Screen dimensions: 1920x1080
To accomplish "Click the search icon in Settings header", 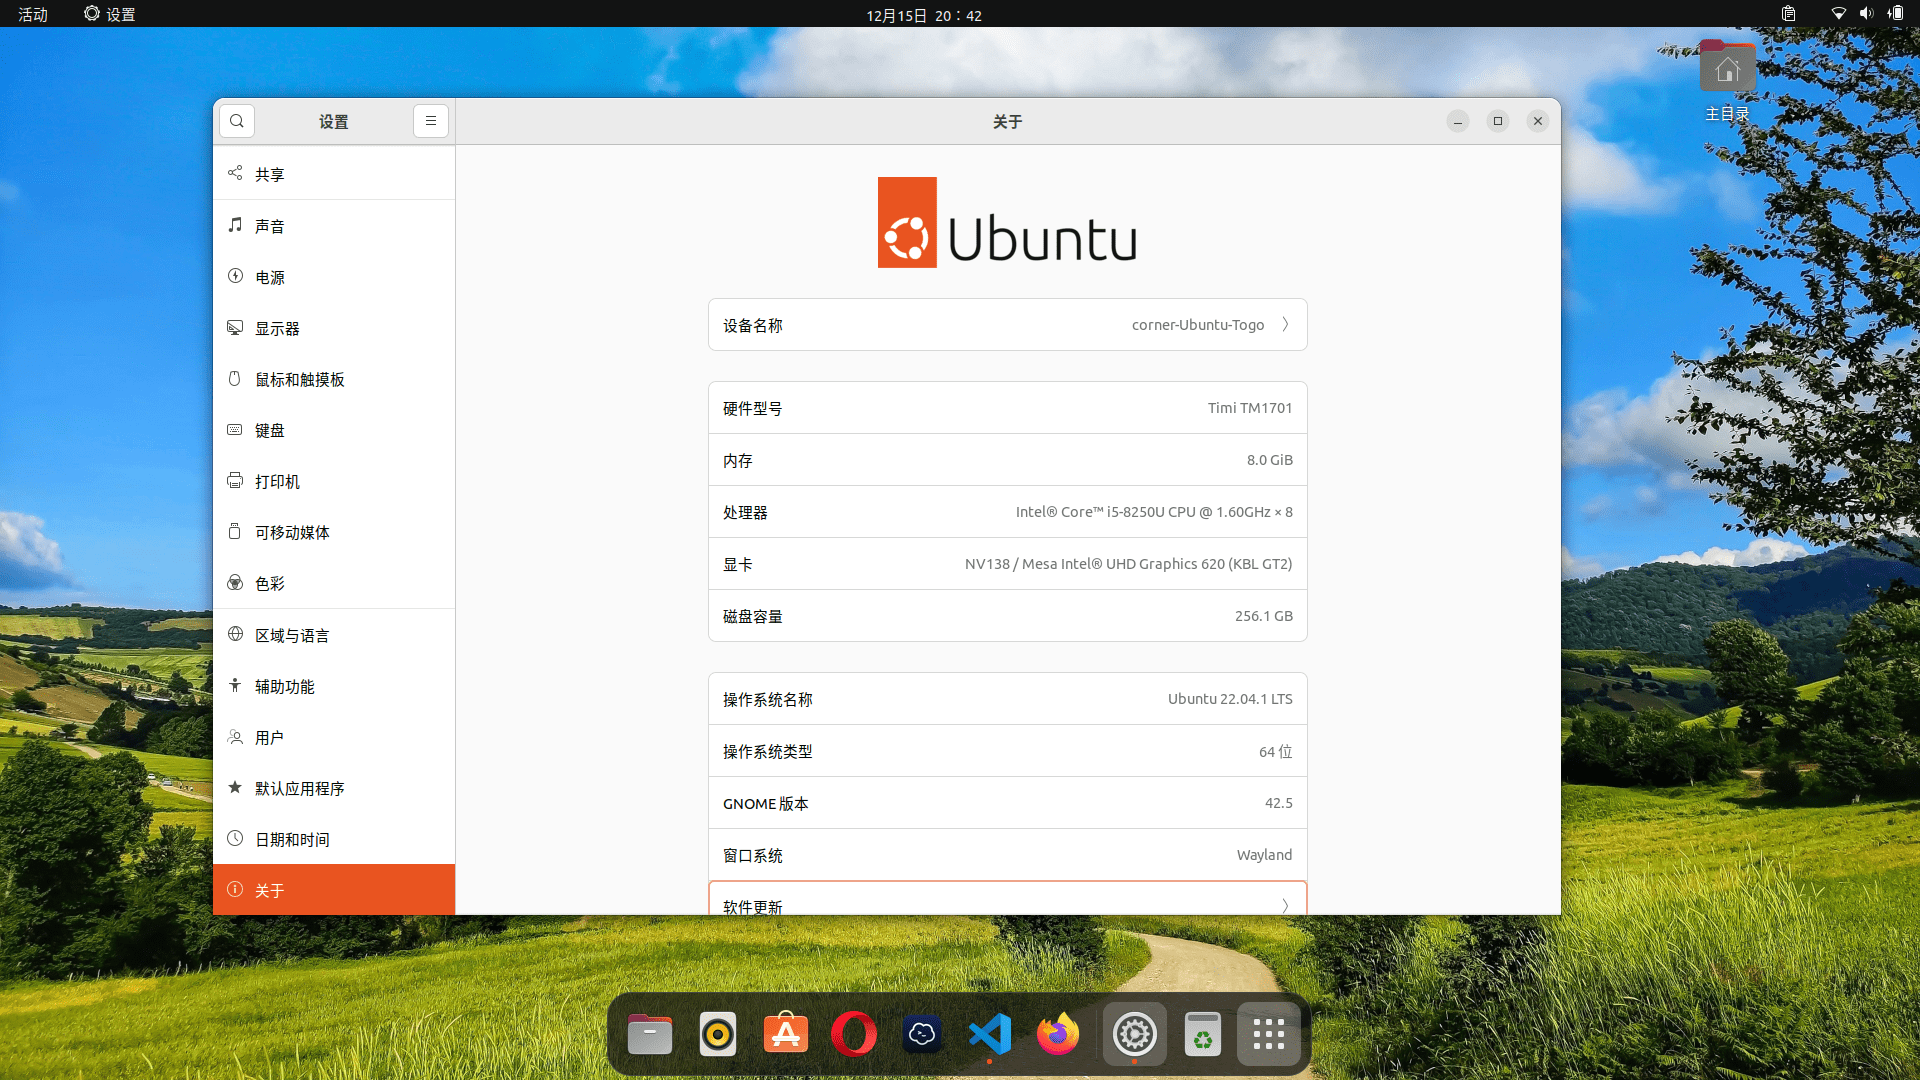I will tap(237, 121).
